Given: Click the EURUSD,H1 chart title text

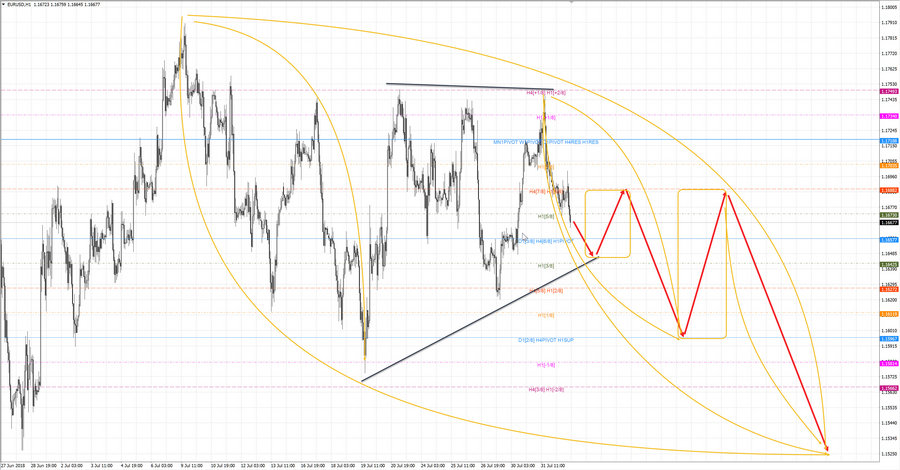Looking at the screenshot, I should click(19, 4).
